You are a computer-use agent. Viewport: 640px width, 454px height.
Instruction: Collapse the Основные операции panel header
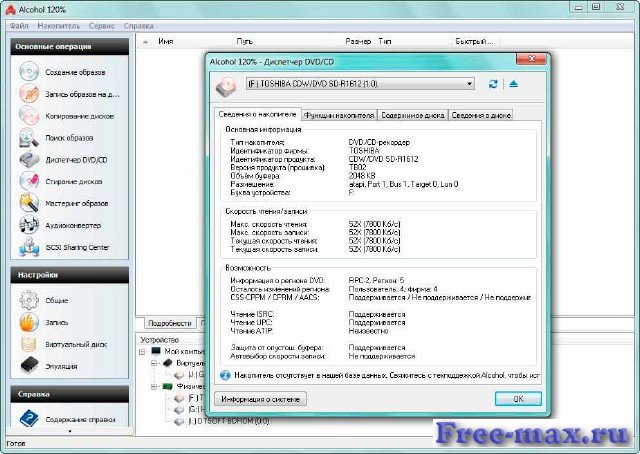coord(69,47)
